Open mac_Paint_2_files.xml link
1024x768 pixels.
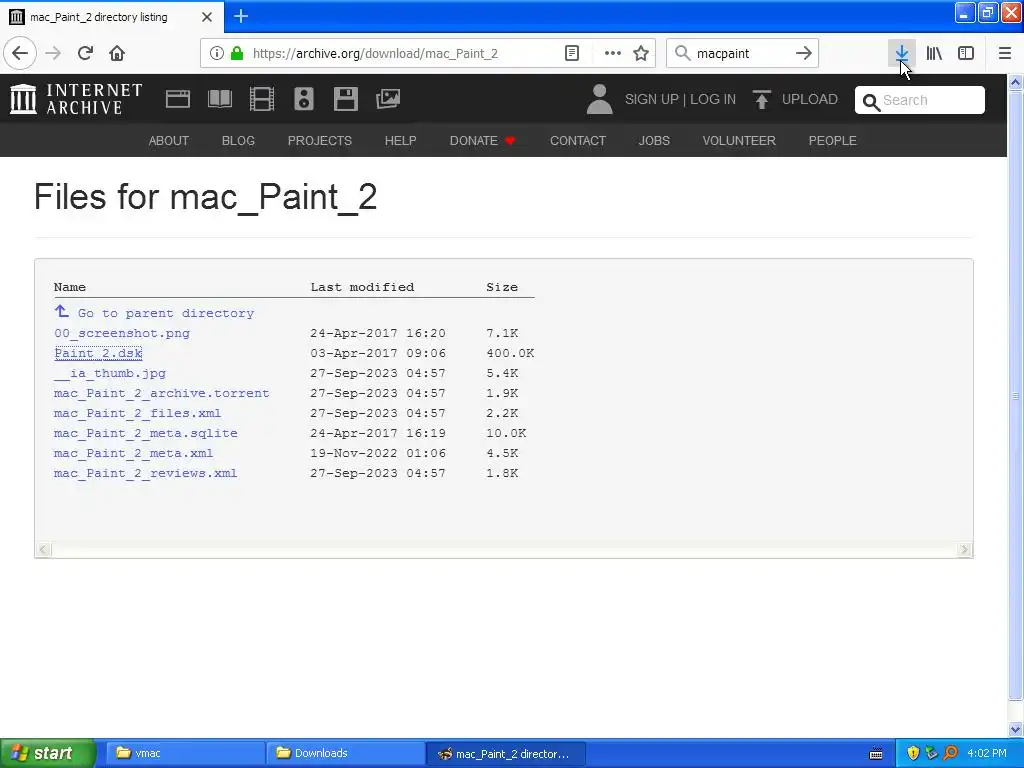pyautogui.click(x=137, y=413)
